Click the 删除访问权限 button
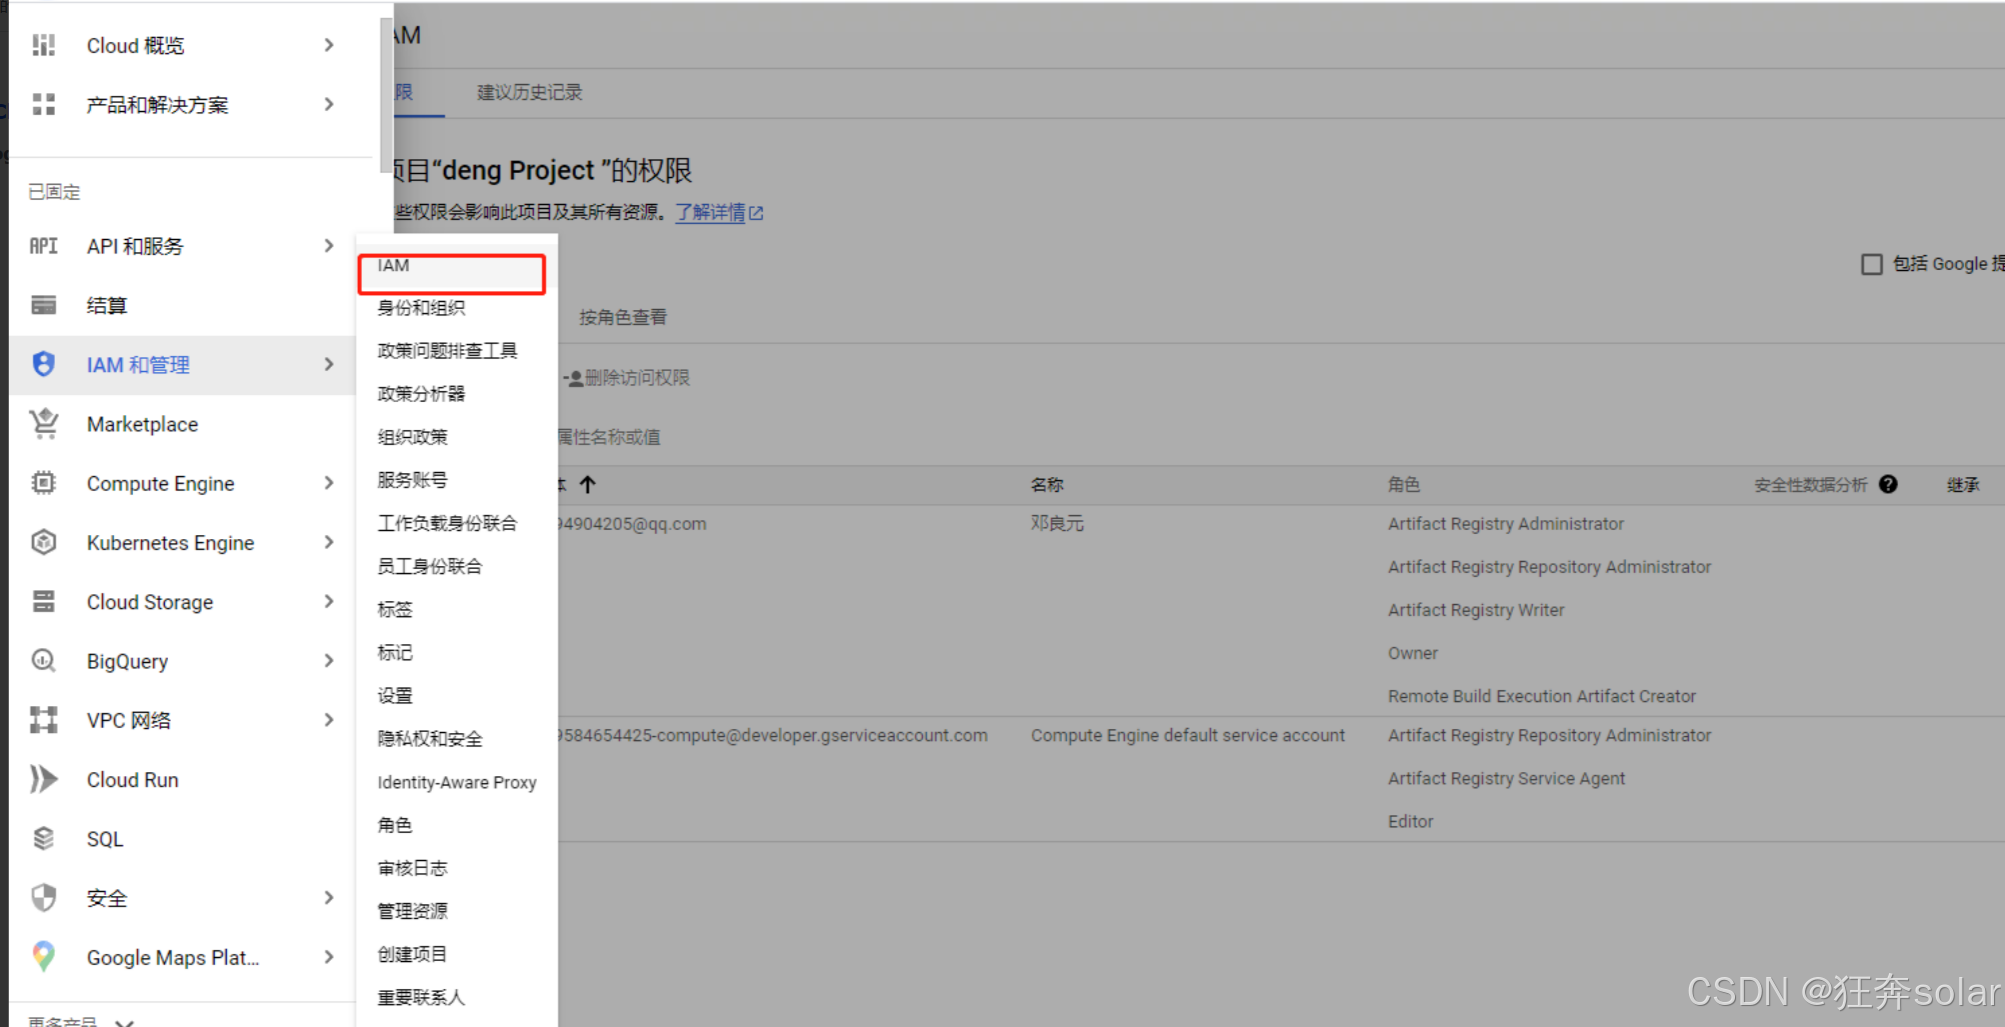 point(627,378)
